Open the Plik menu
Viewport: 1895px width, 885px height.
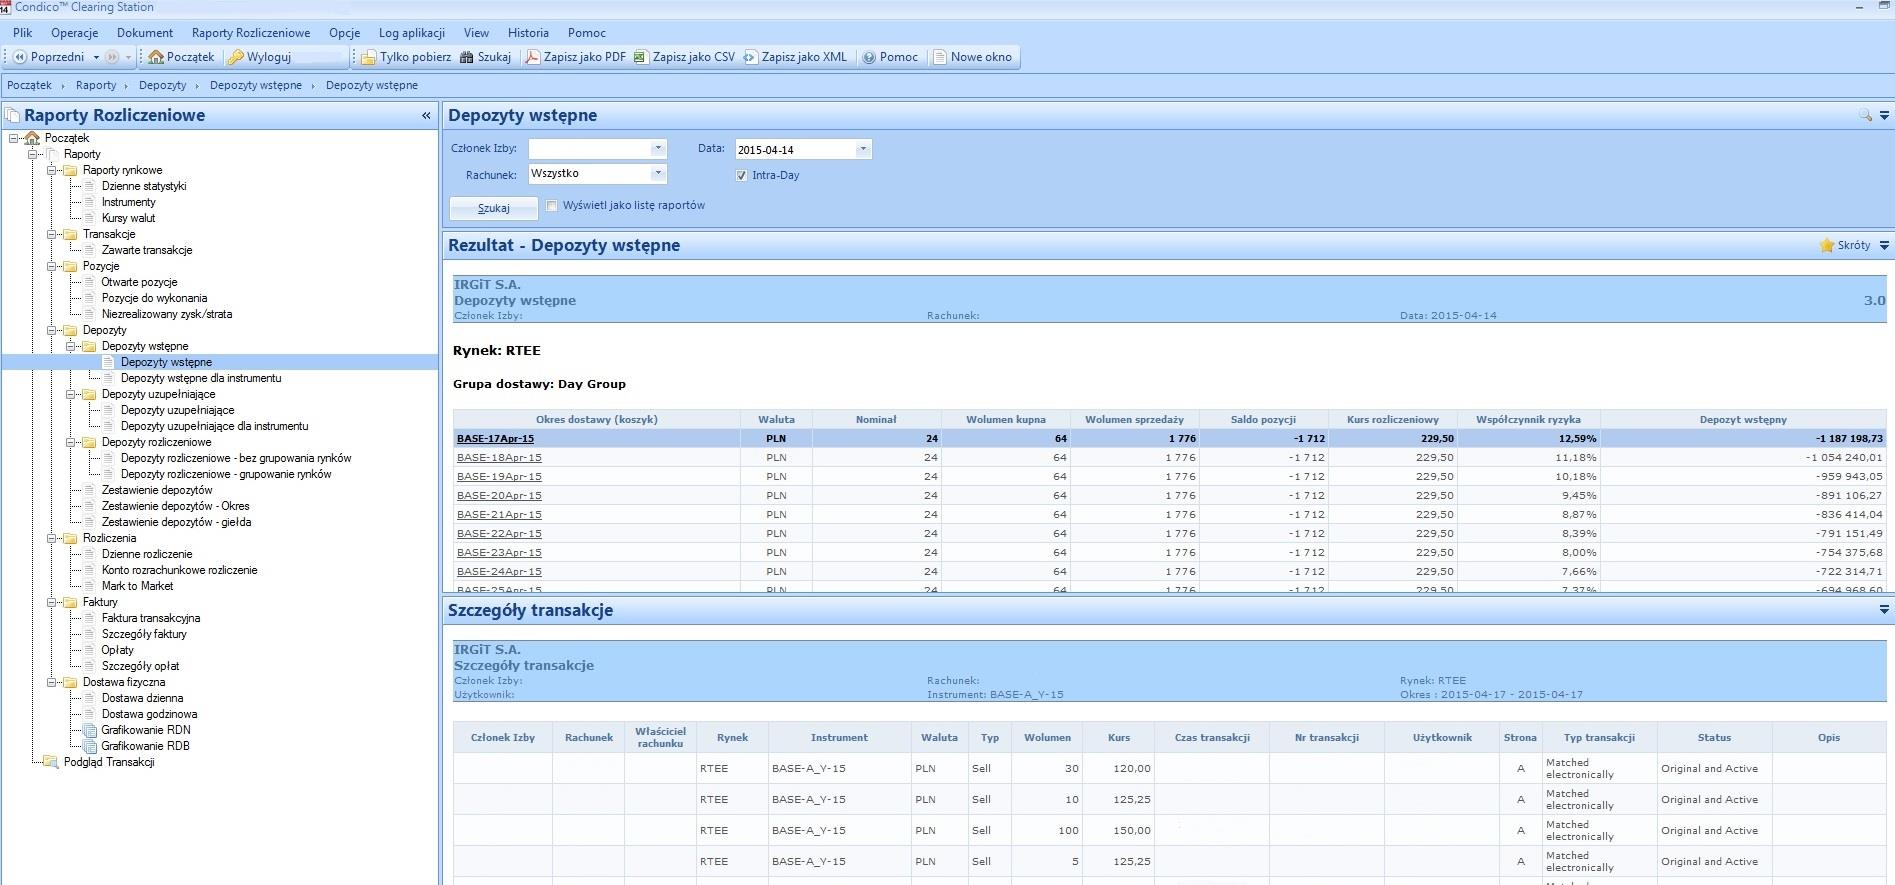23,33
